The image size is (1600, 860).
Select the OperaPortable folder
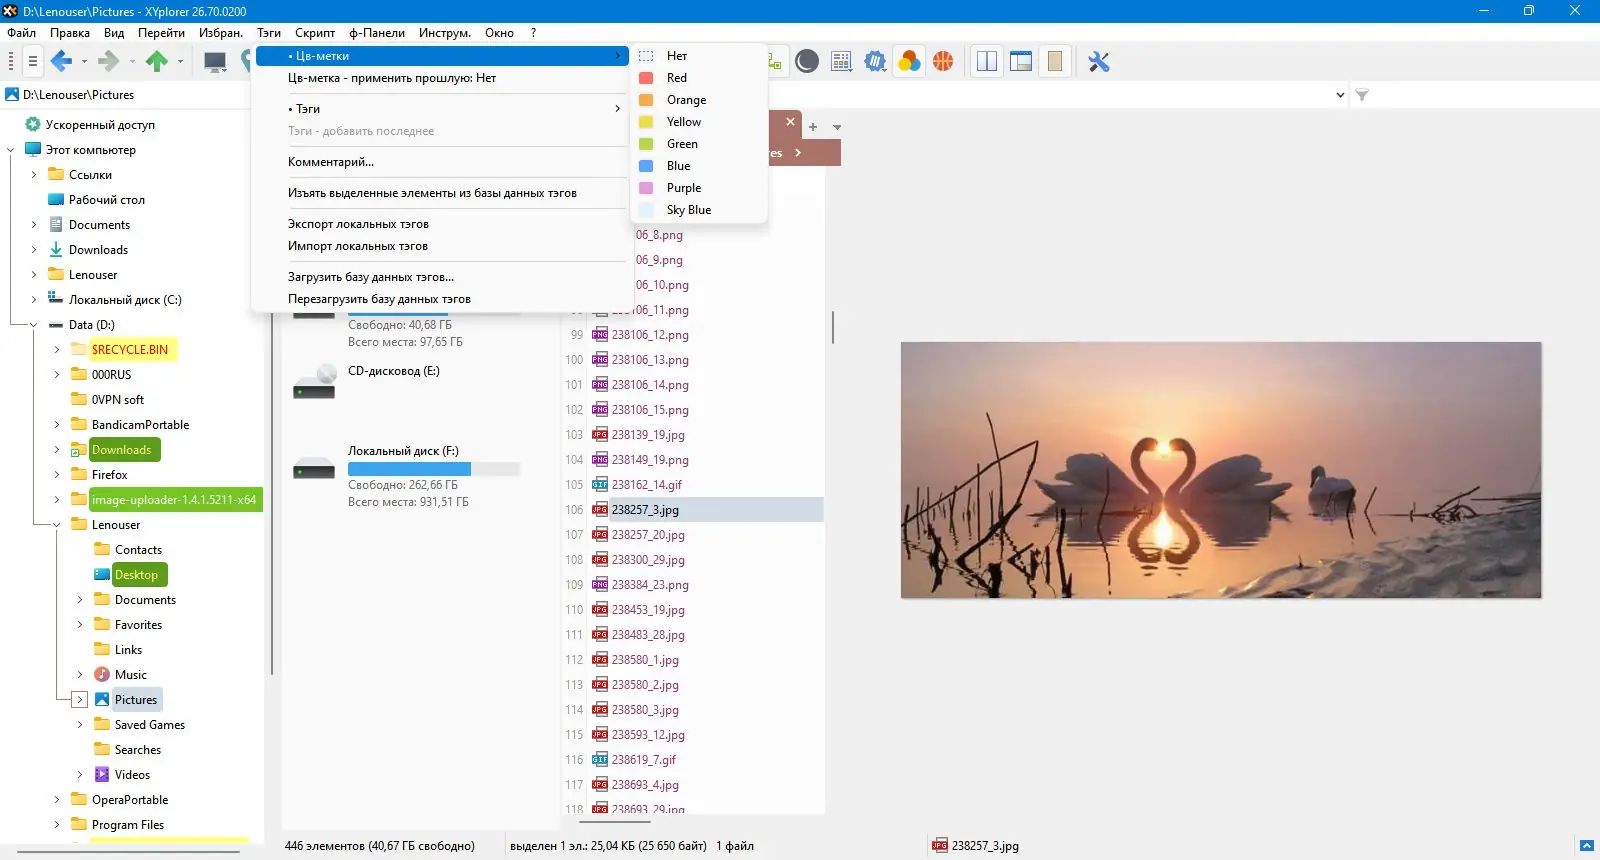pyautogui.click(x=130, y=800)
